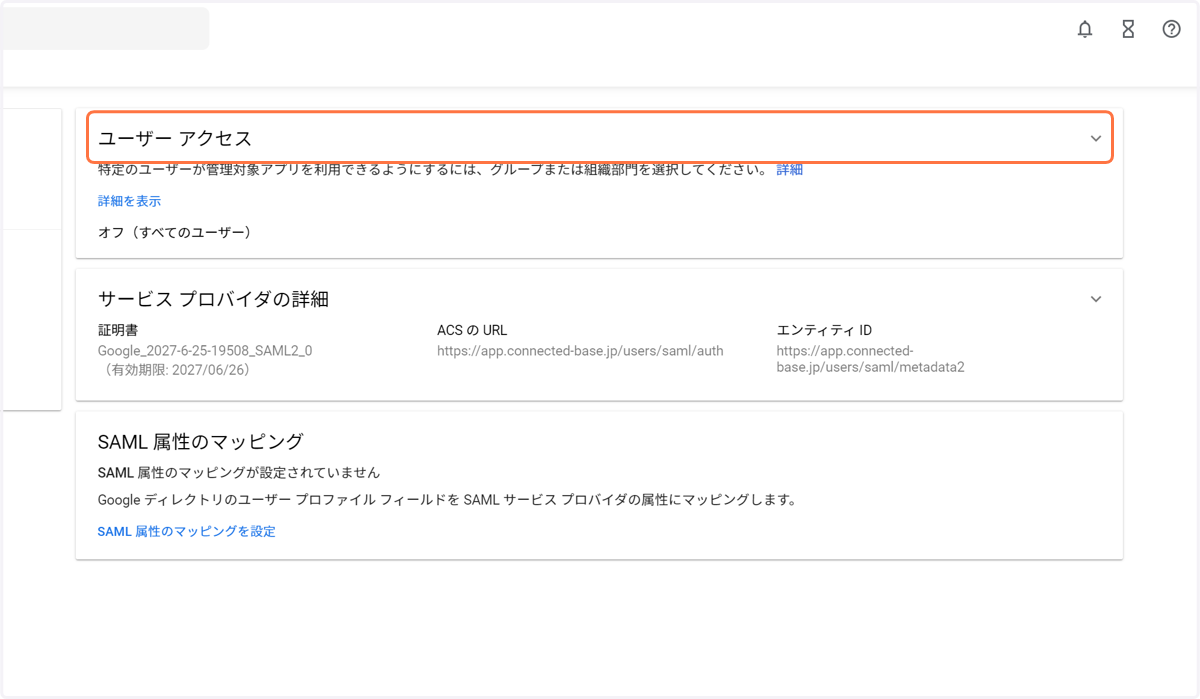Click the エンティティ ID label

coord(825,330)
